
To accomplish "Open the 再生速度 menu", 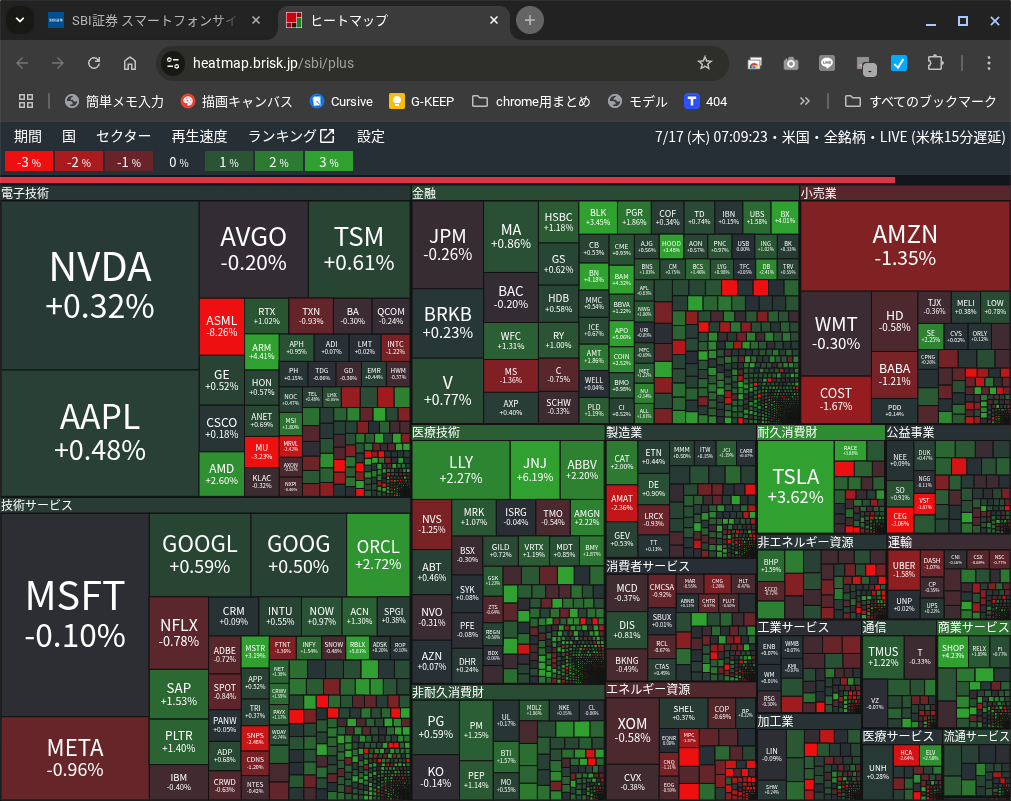I will [x=199, y=136].
